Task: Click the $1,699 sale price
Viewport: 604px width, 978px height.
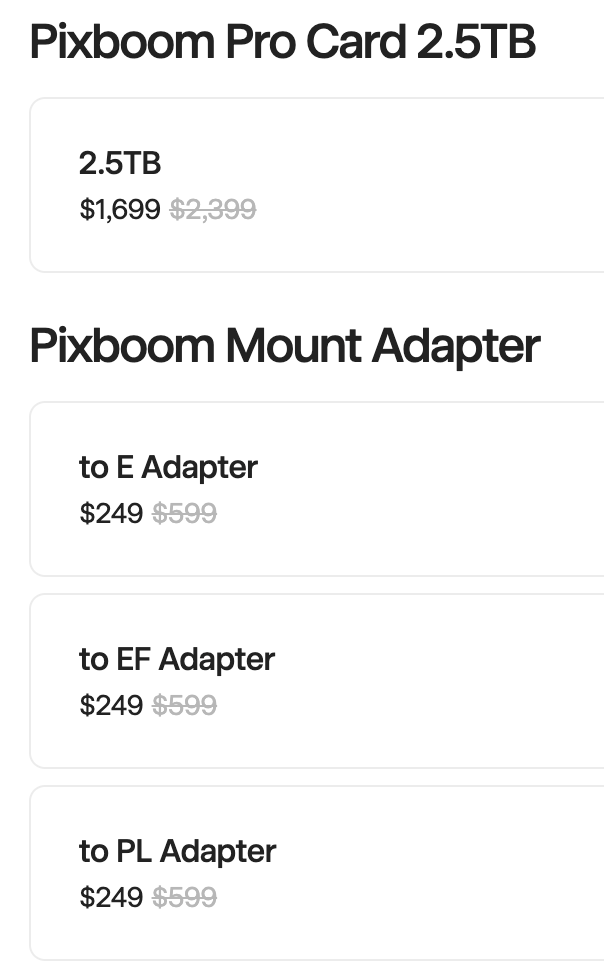Action: (120, 209)
